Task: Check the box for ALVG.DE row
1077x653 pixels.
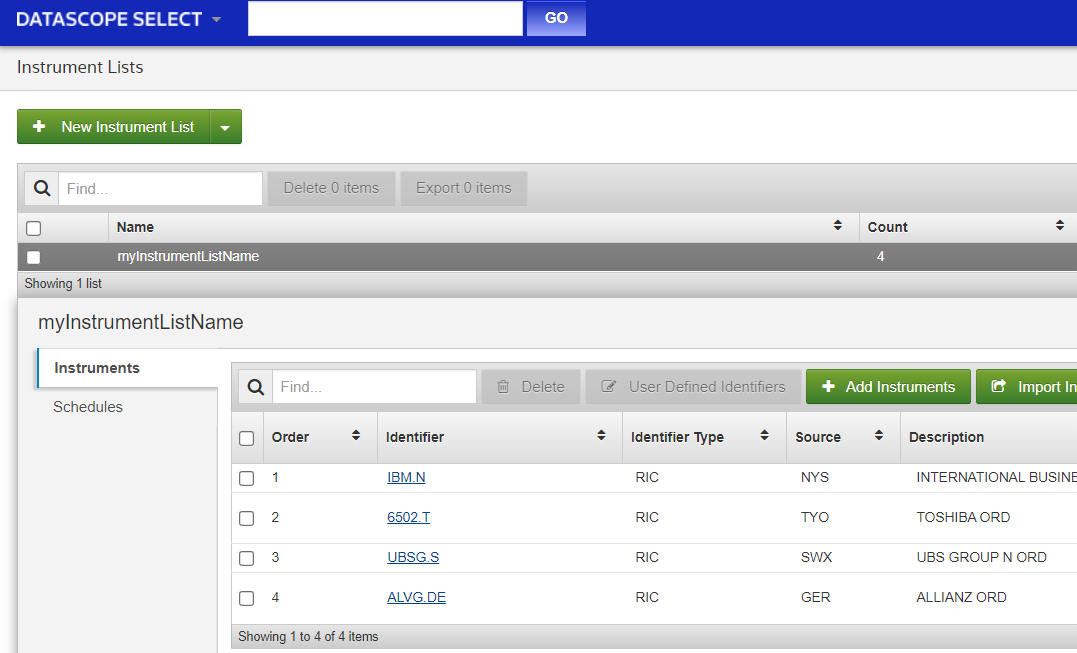Action: (247, 598)
